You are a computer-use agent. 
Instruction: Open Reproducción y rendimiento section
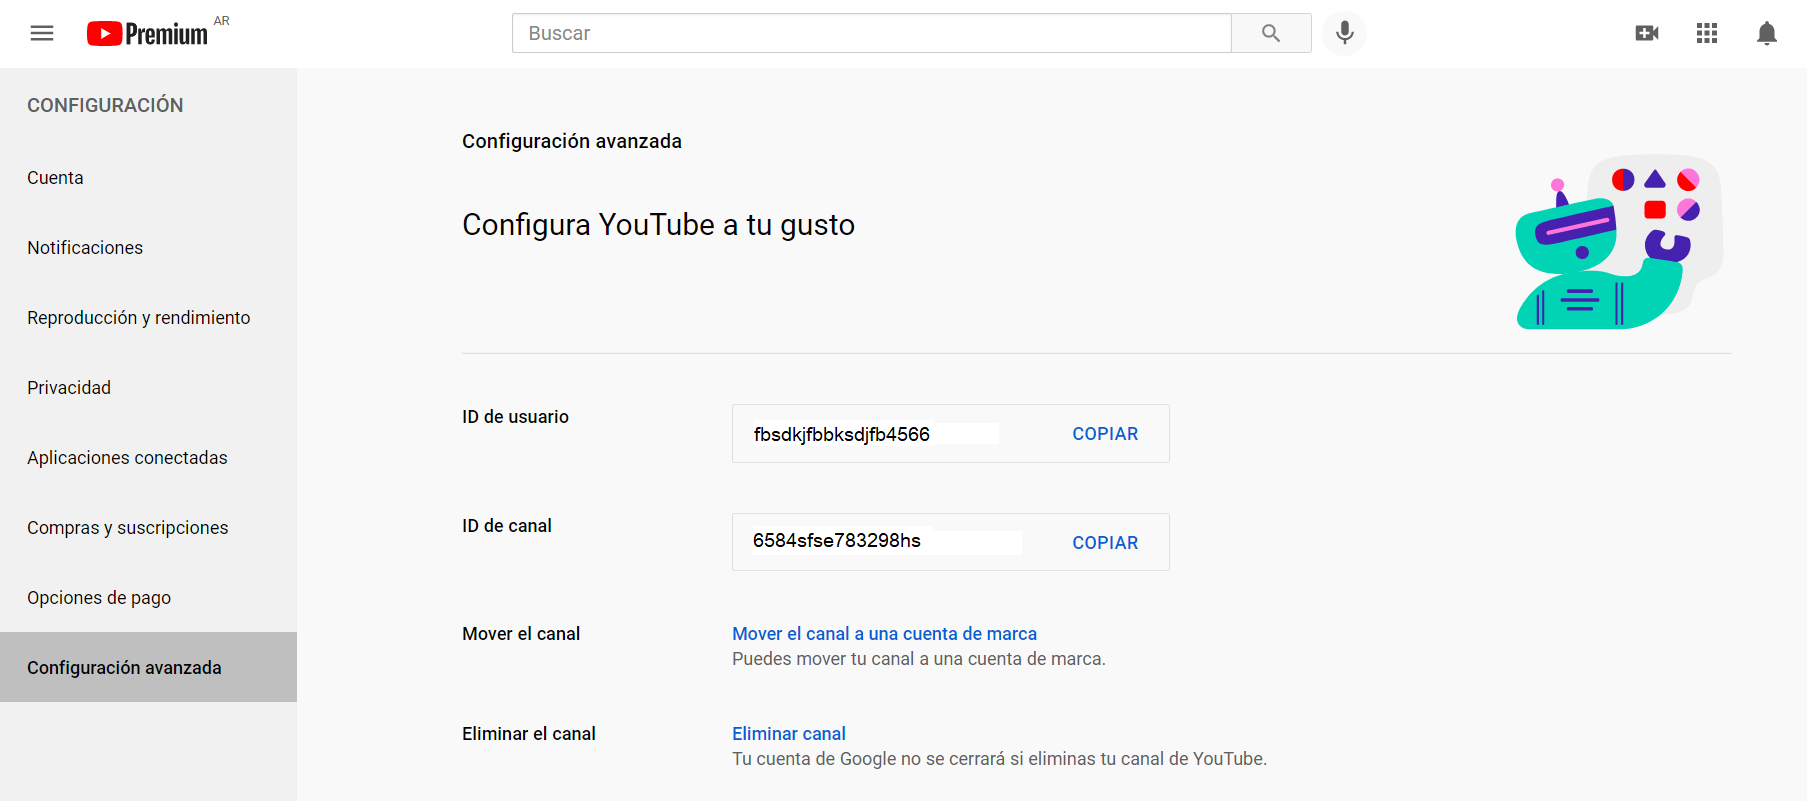point(148,317)
